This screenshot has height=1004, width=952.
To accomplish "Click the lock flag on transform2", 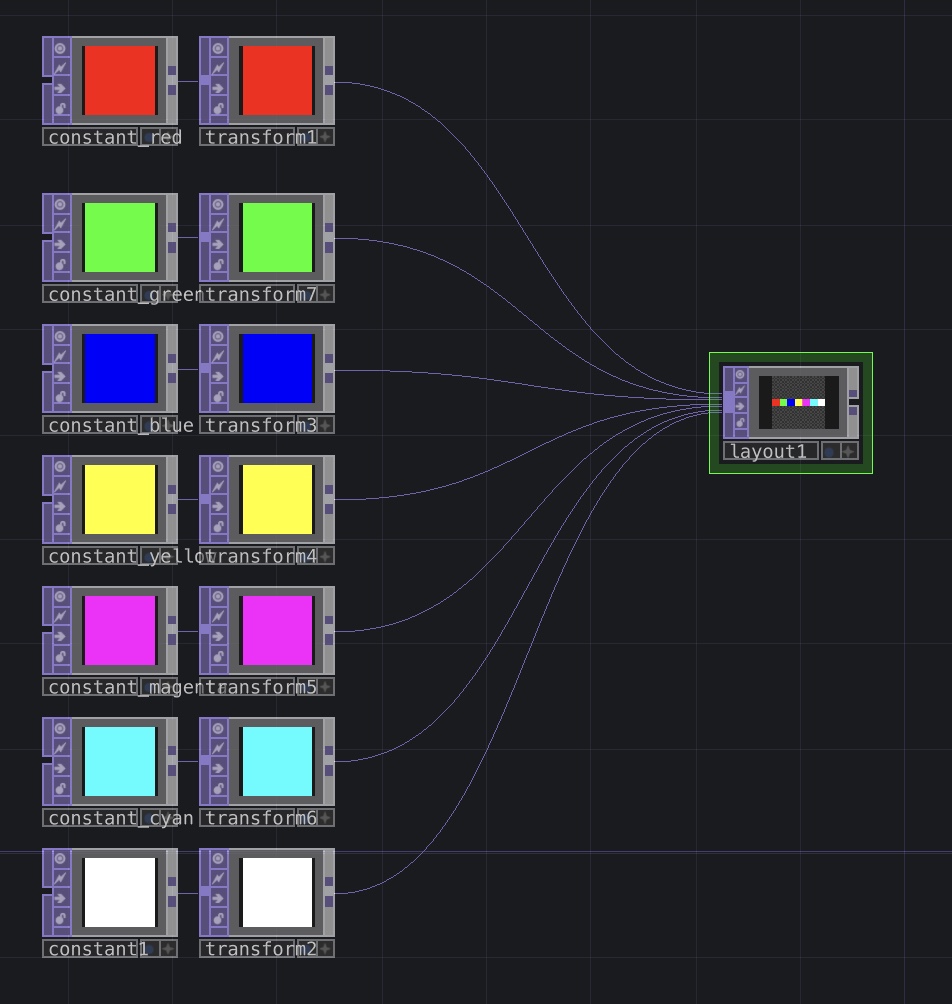I will tap(218, 918).
